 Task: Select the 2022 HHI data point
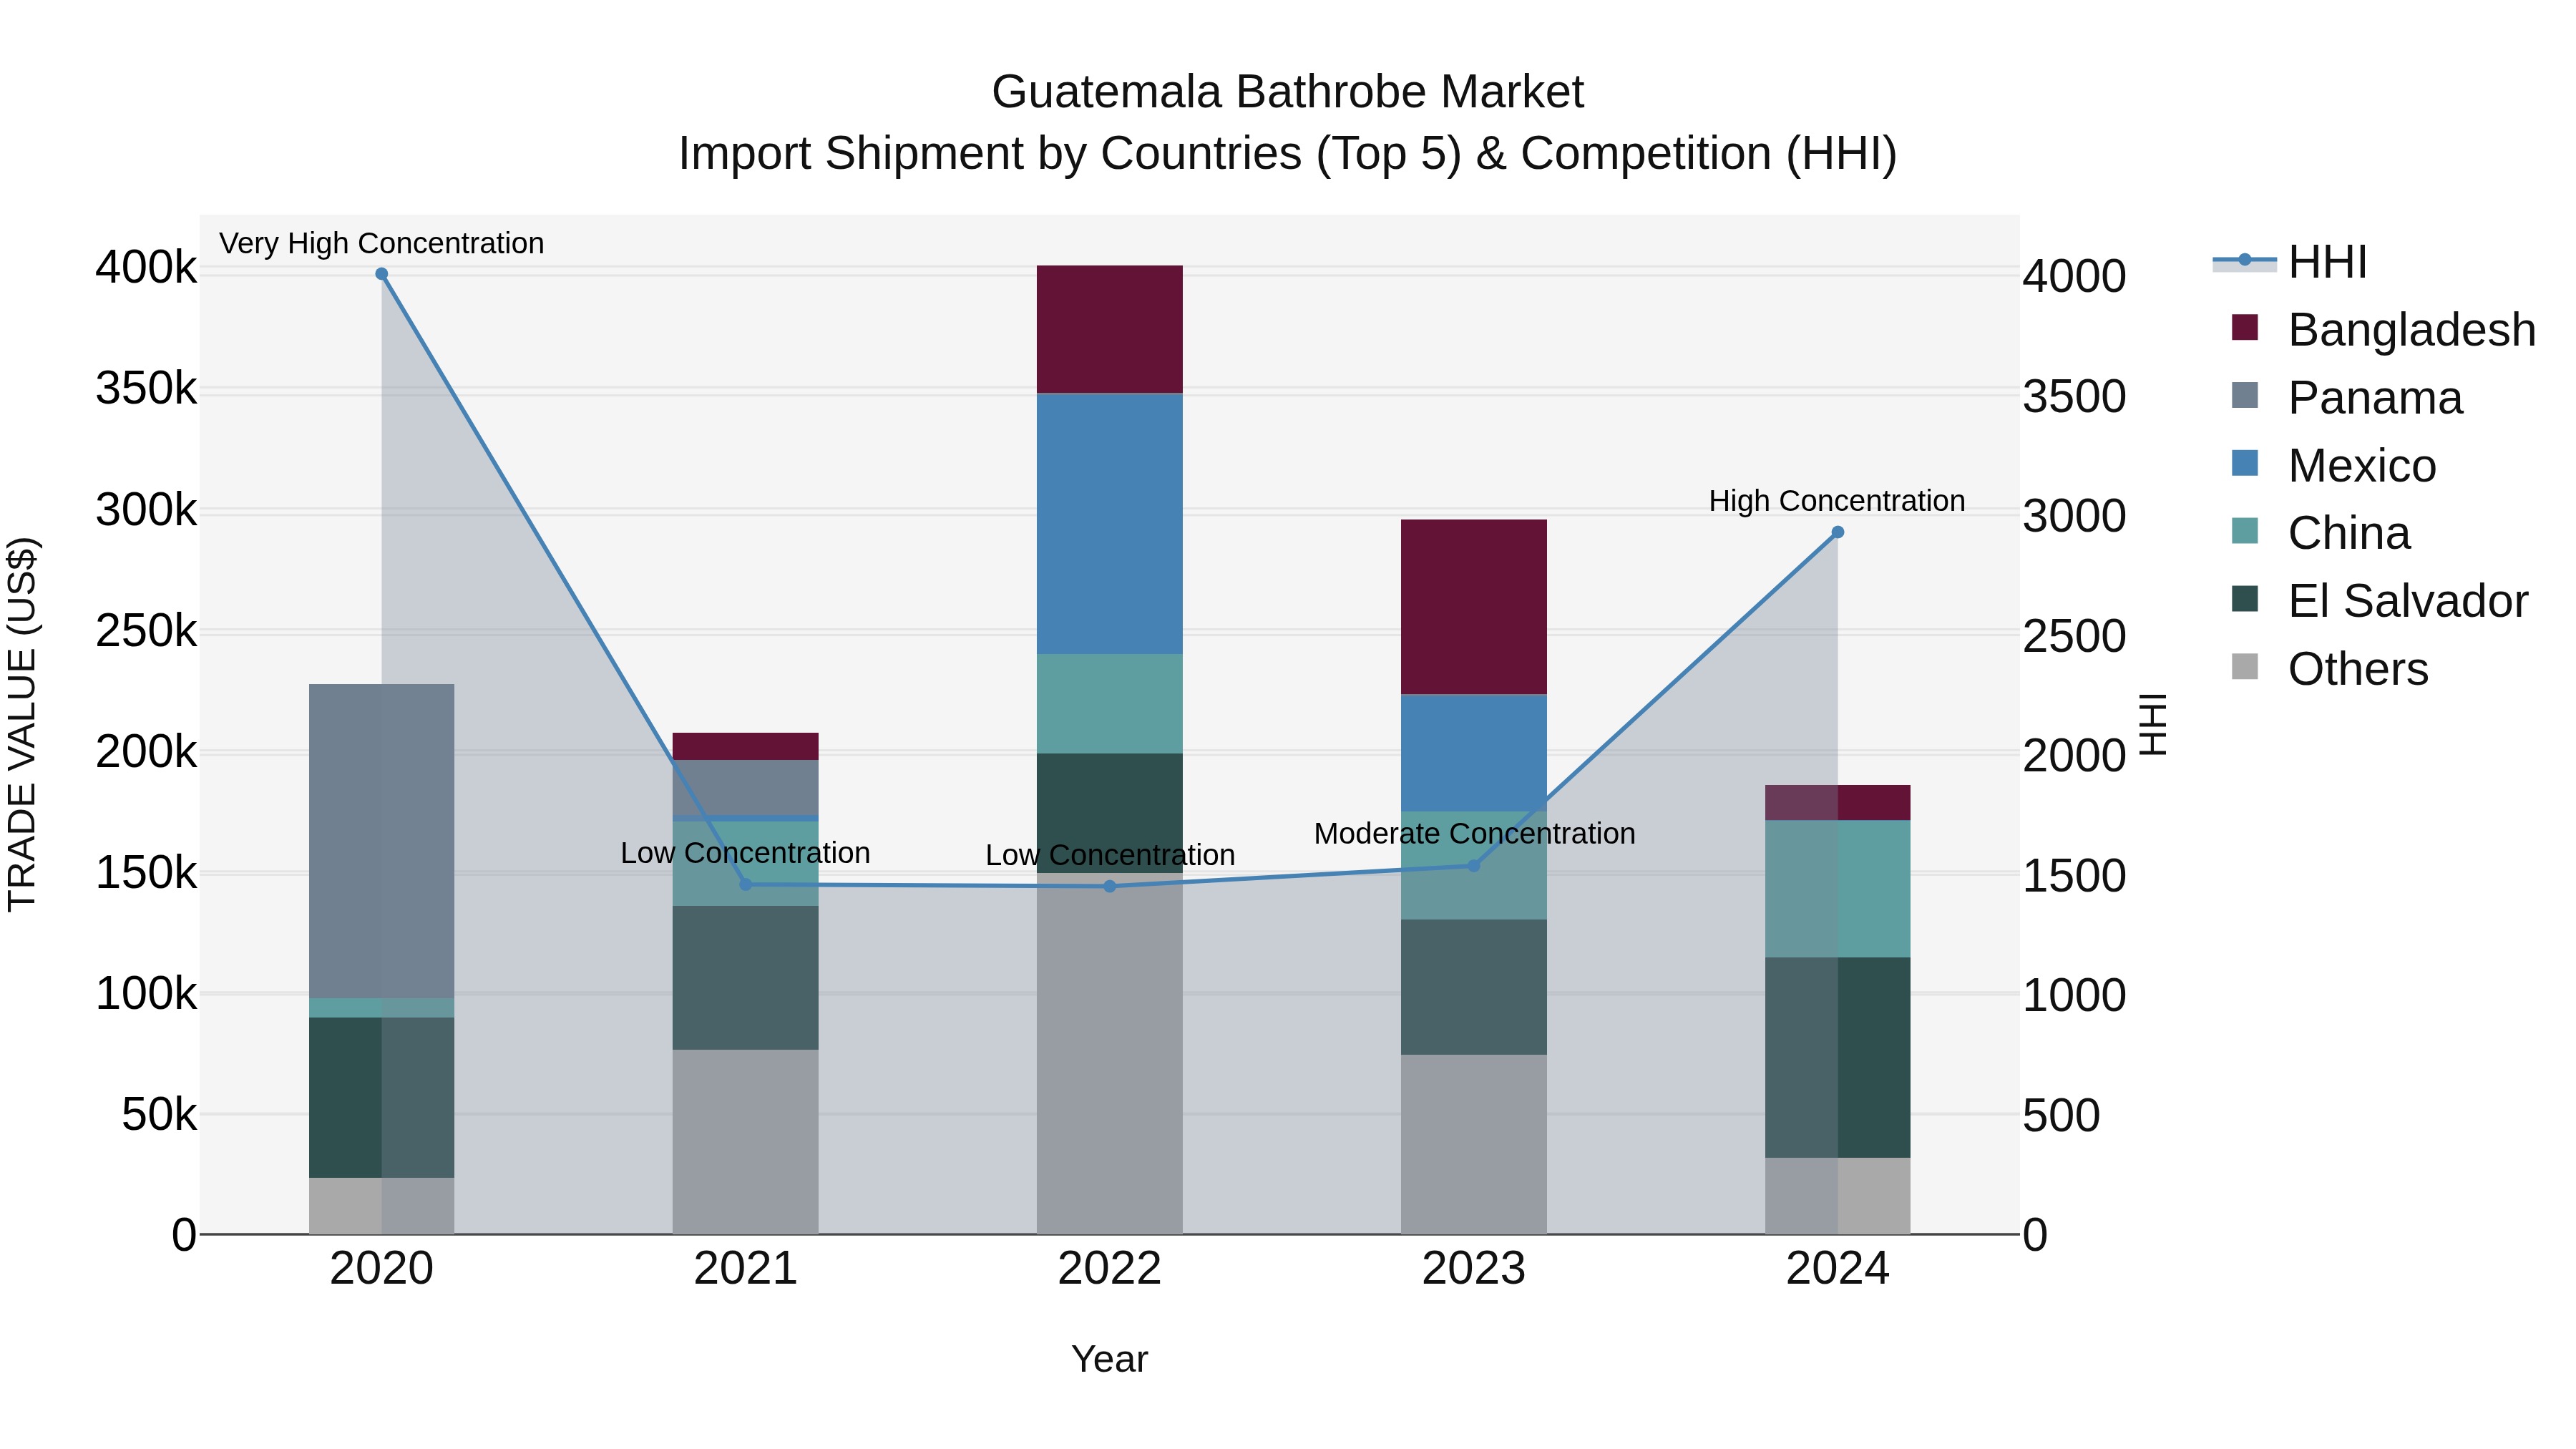click(x=1109, y=886)
